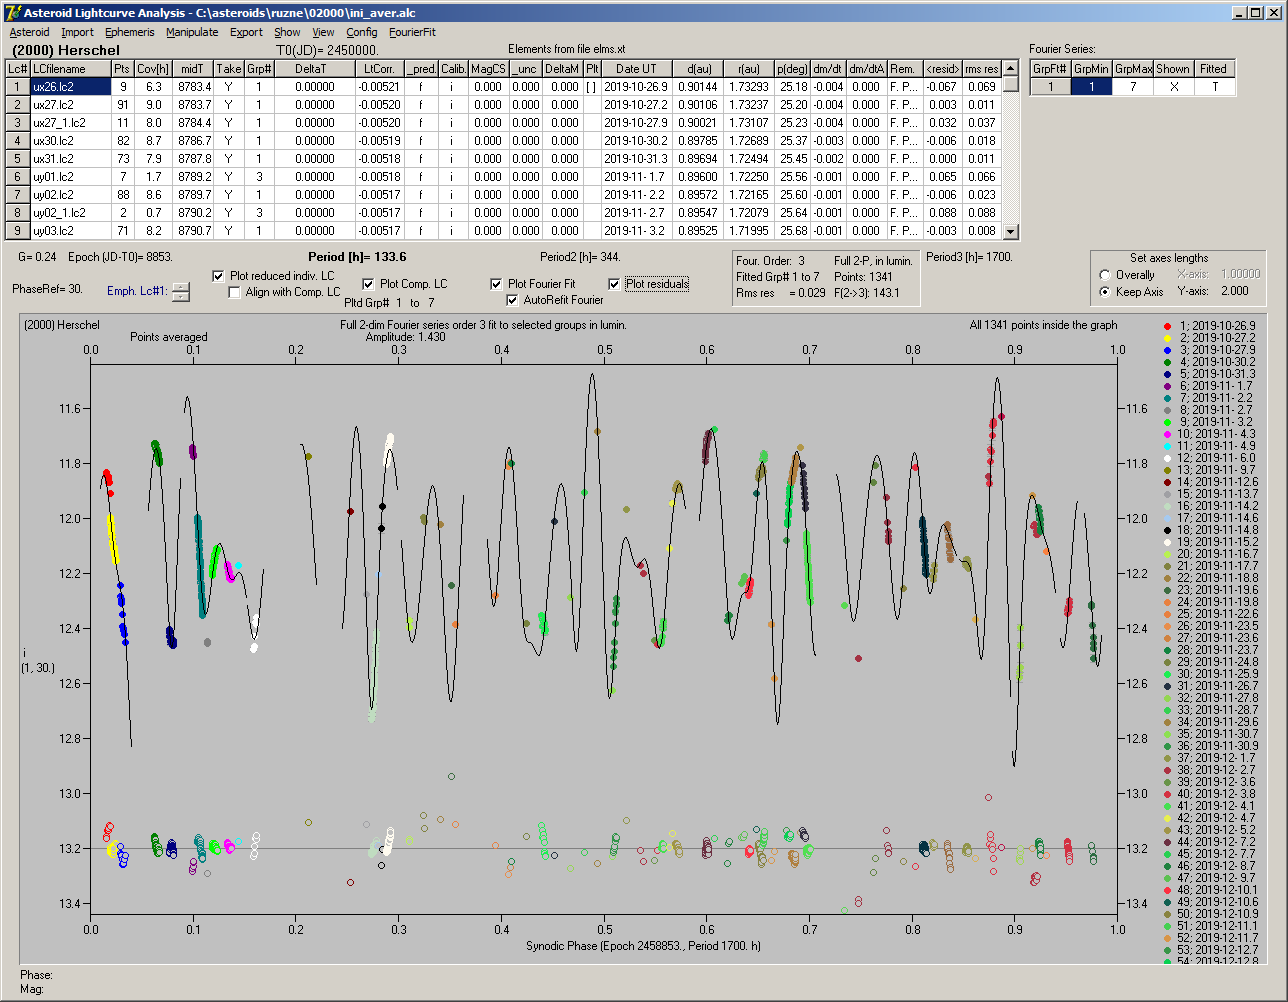Viewport: 1288px width, 1002px height.
Task: Click the GrpMax value 7 in Fourier Series
Action: pos(1133,87)
